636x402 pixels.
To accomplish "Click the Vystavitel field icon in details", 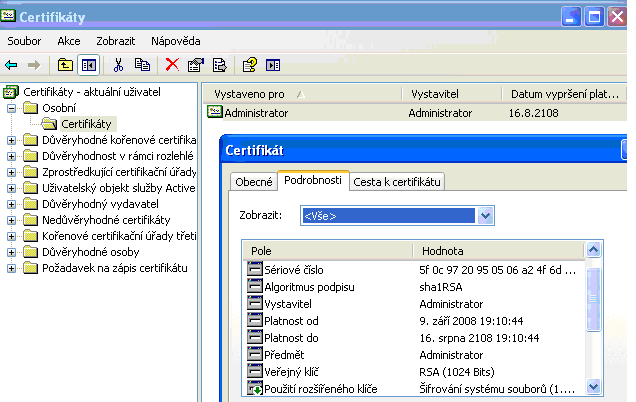I will pyautogui.click(x=255, y=303).
